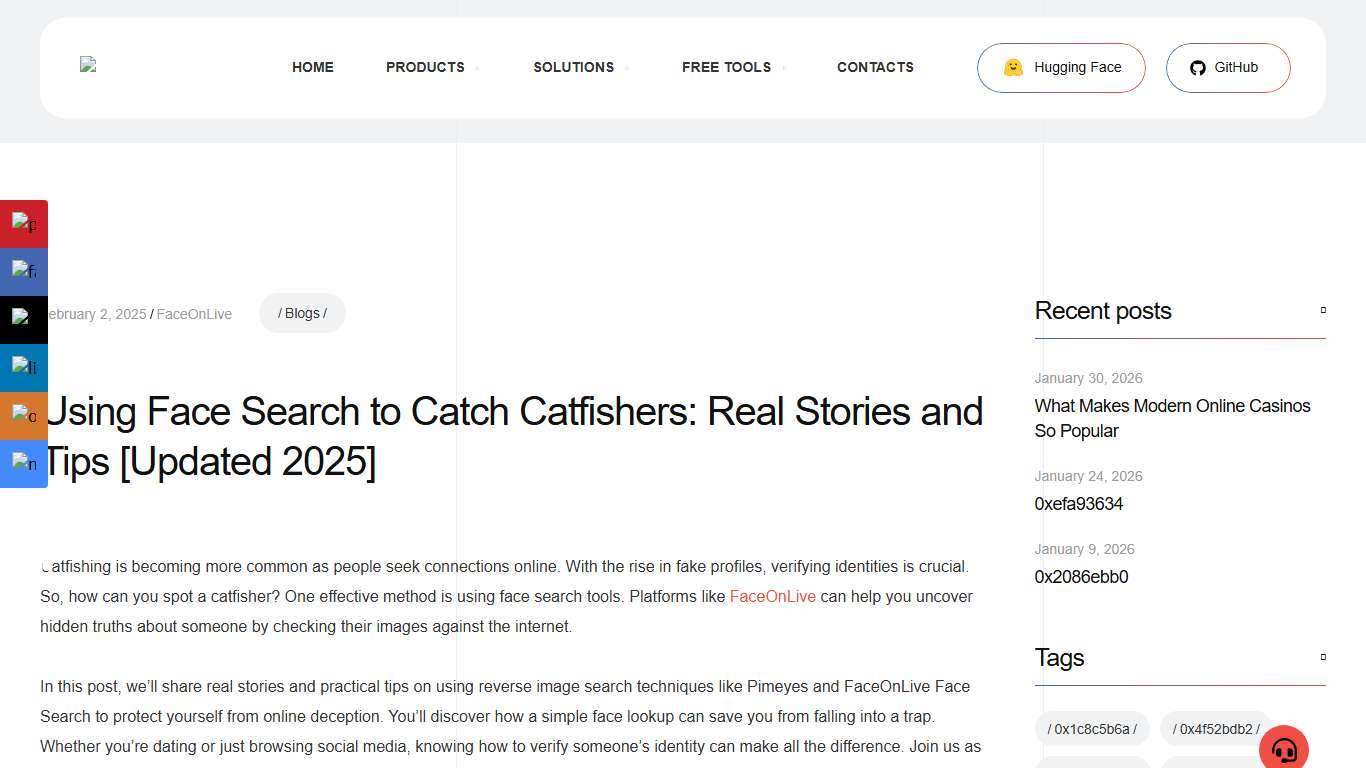Collapse the Tags section toggle
Viewport: 1366px width, 768px height.
click(x=1322, y=657)
